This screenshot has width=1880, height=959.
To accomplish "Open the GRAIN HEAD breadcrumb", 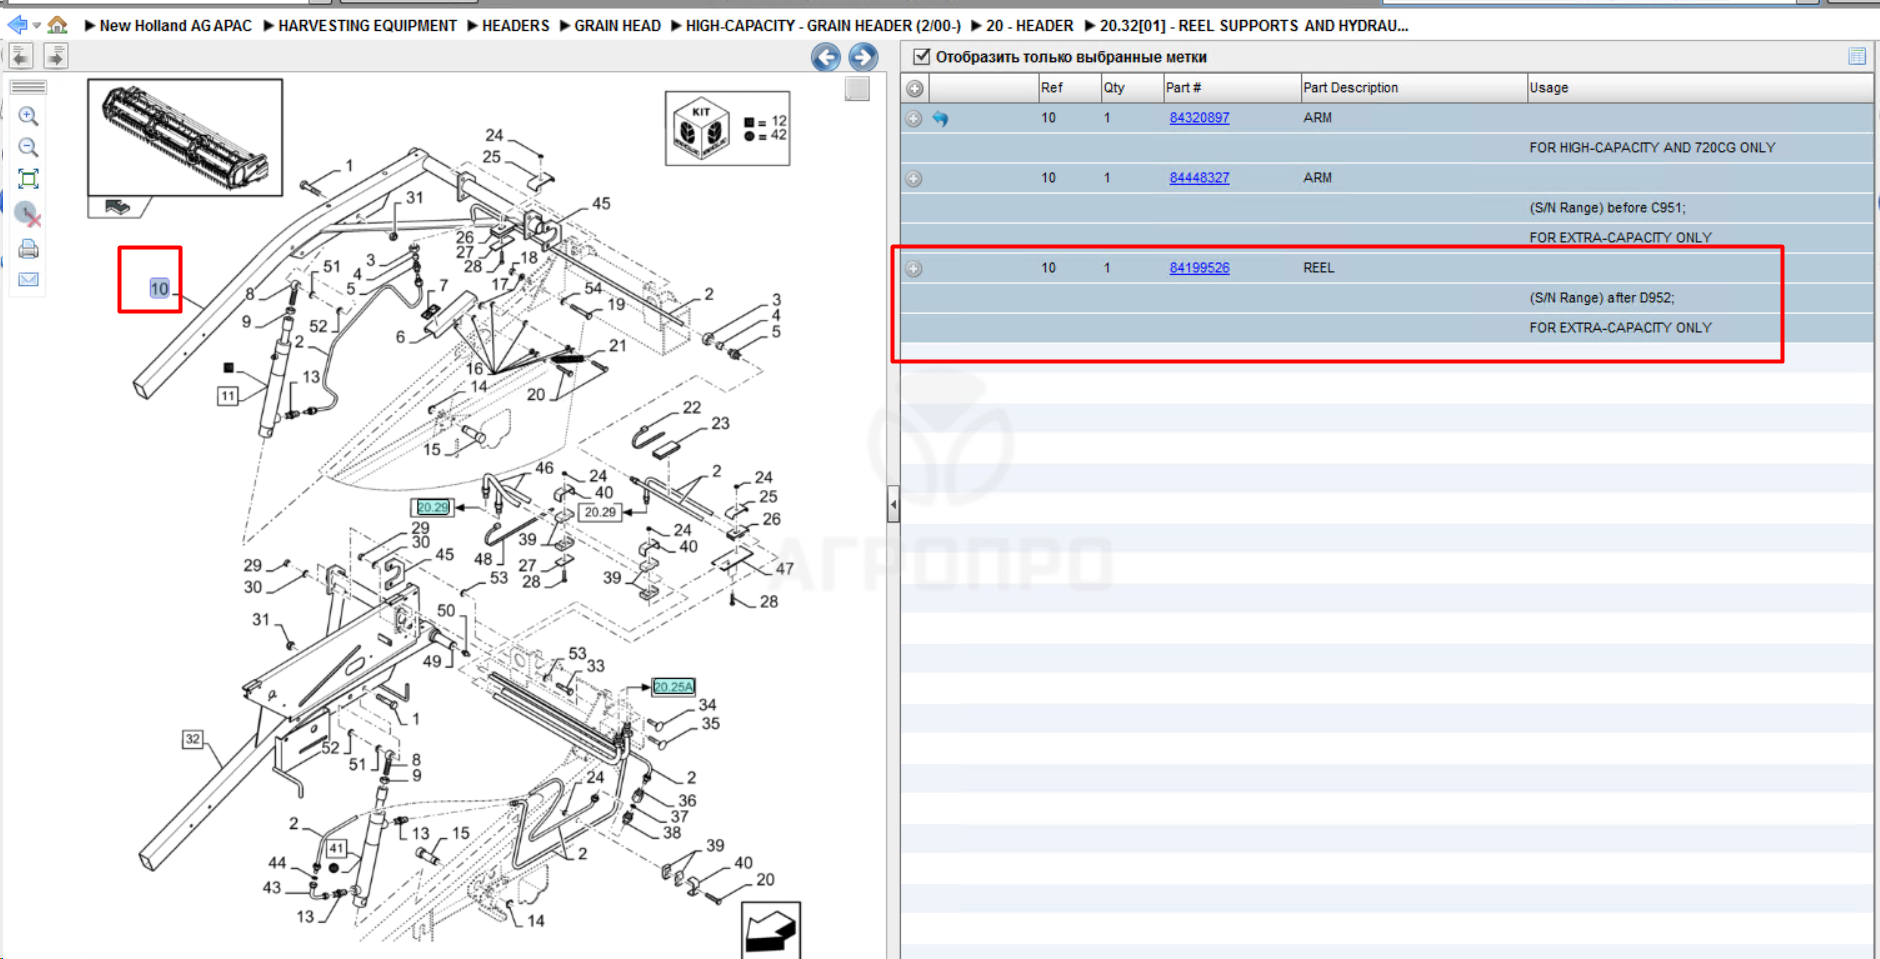I will (617, 26).
